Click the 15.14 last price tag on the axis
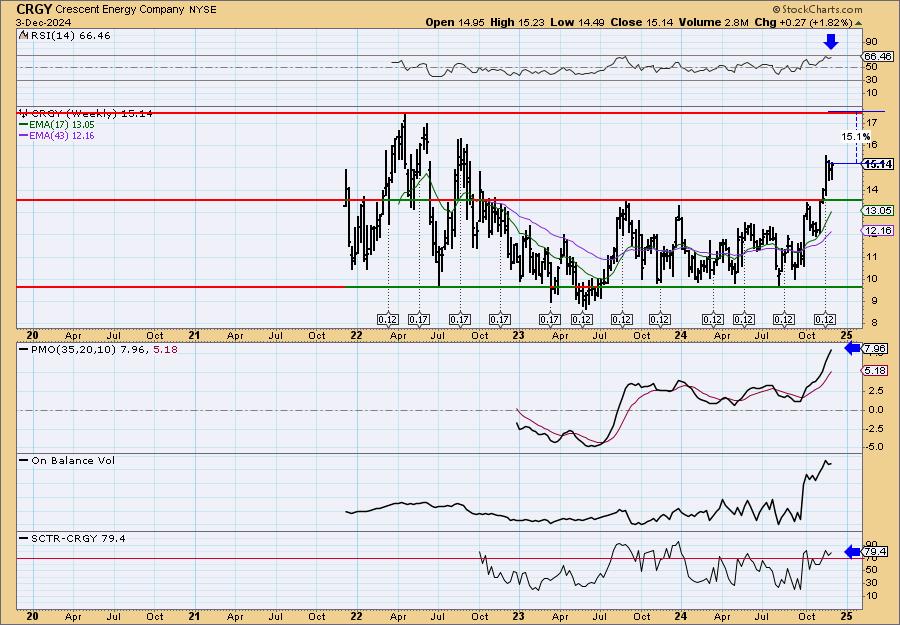The image size is (900, 625). [x=878, y=164]
